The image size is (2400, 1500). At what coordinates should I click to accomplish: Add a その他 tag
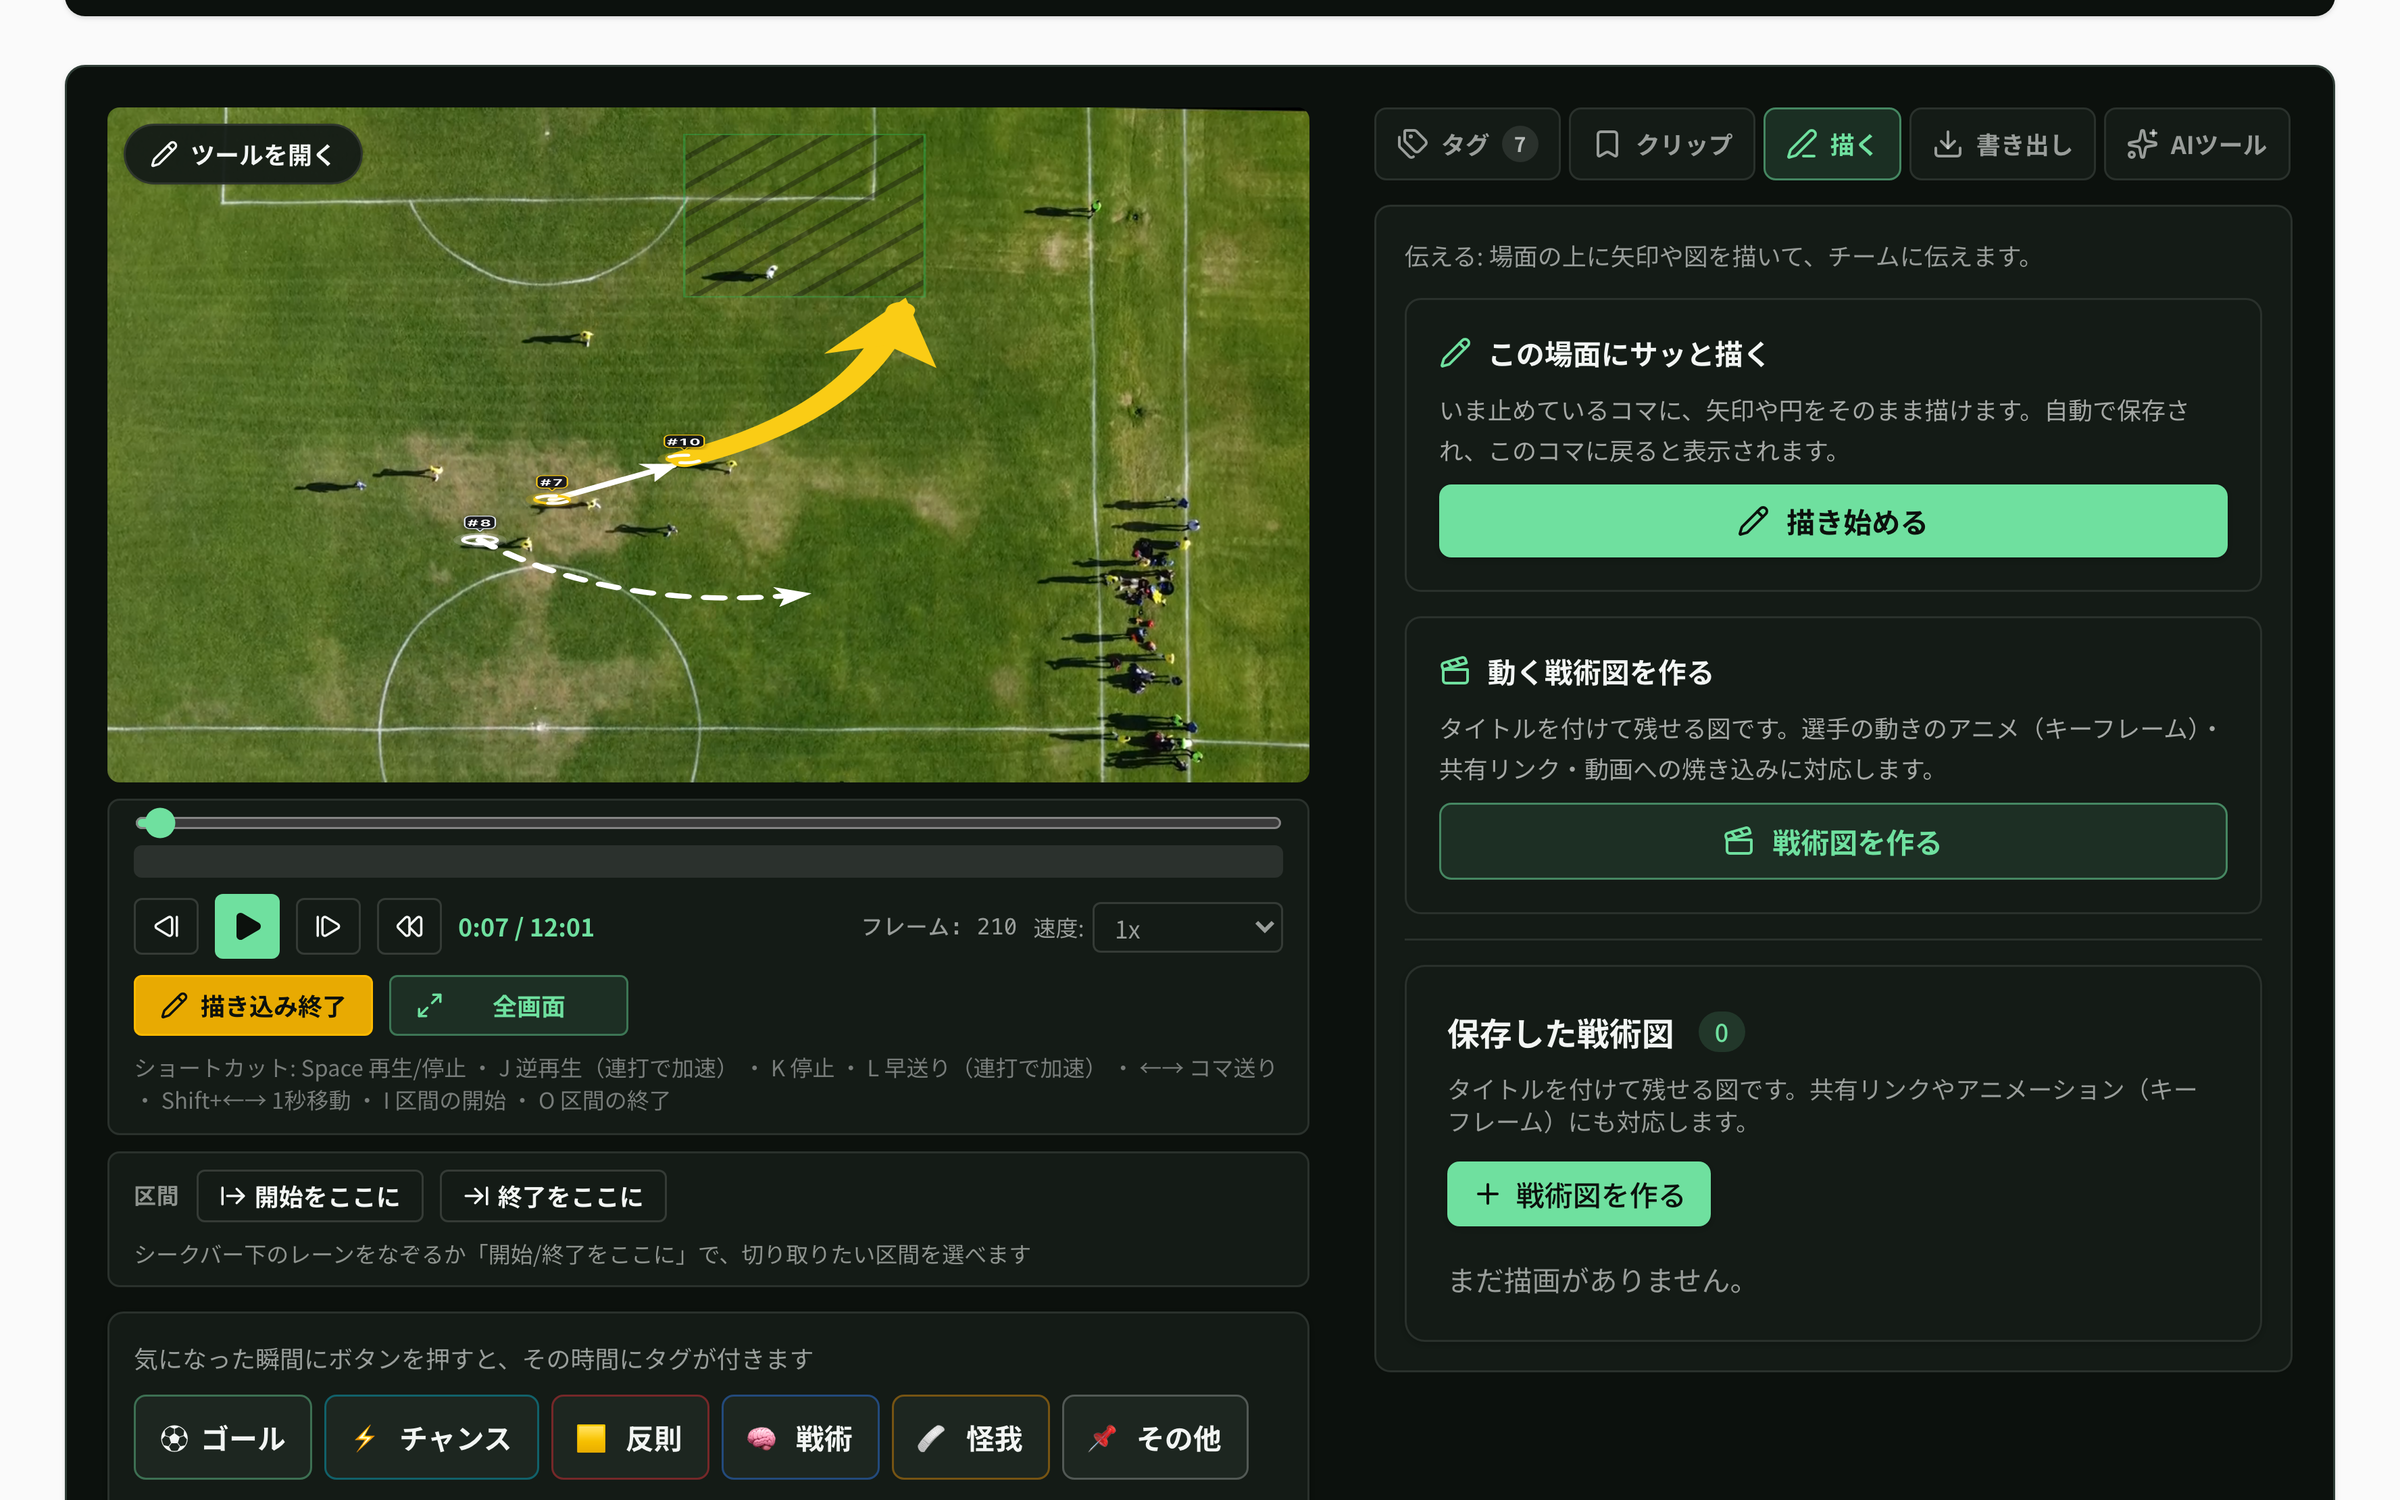1155,1438
